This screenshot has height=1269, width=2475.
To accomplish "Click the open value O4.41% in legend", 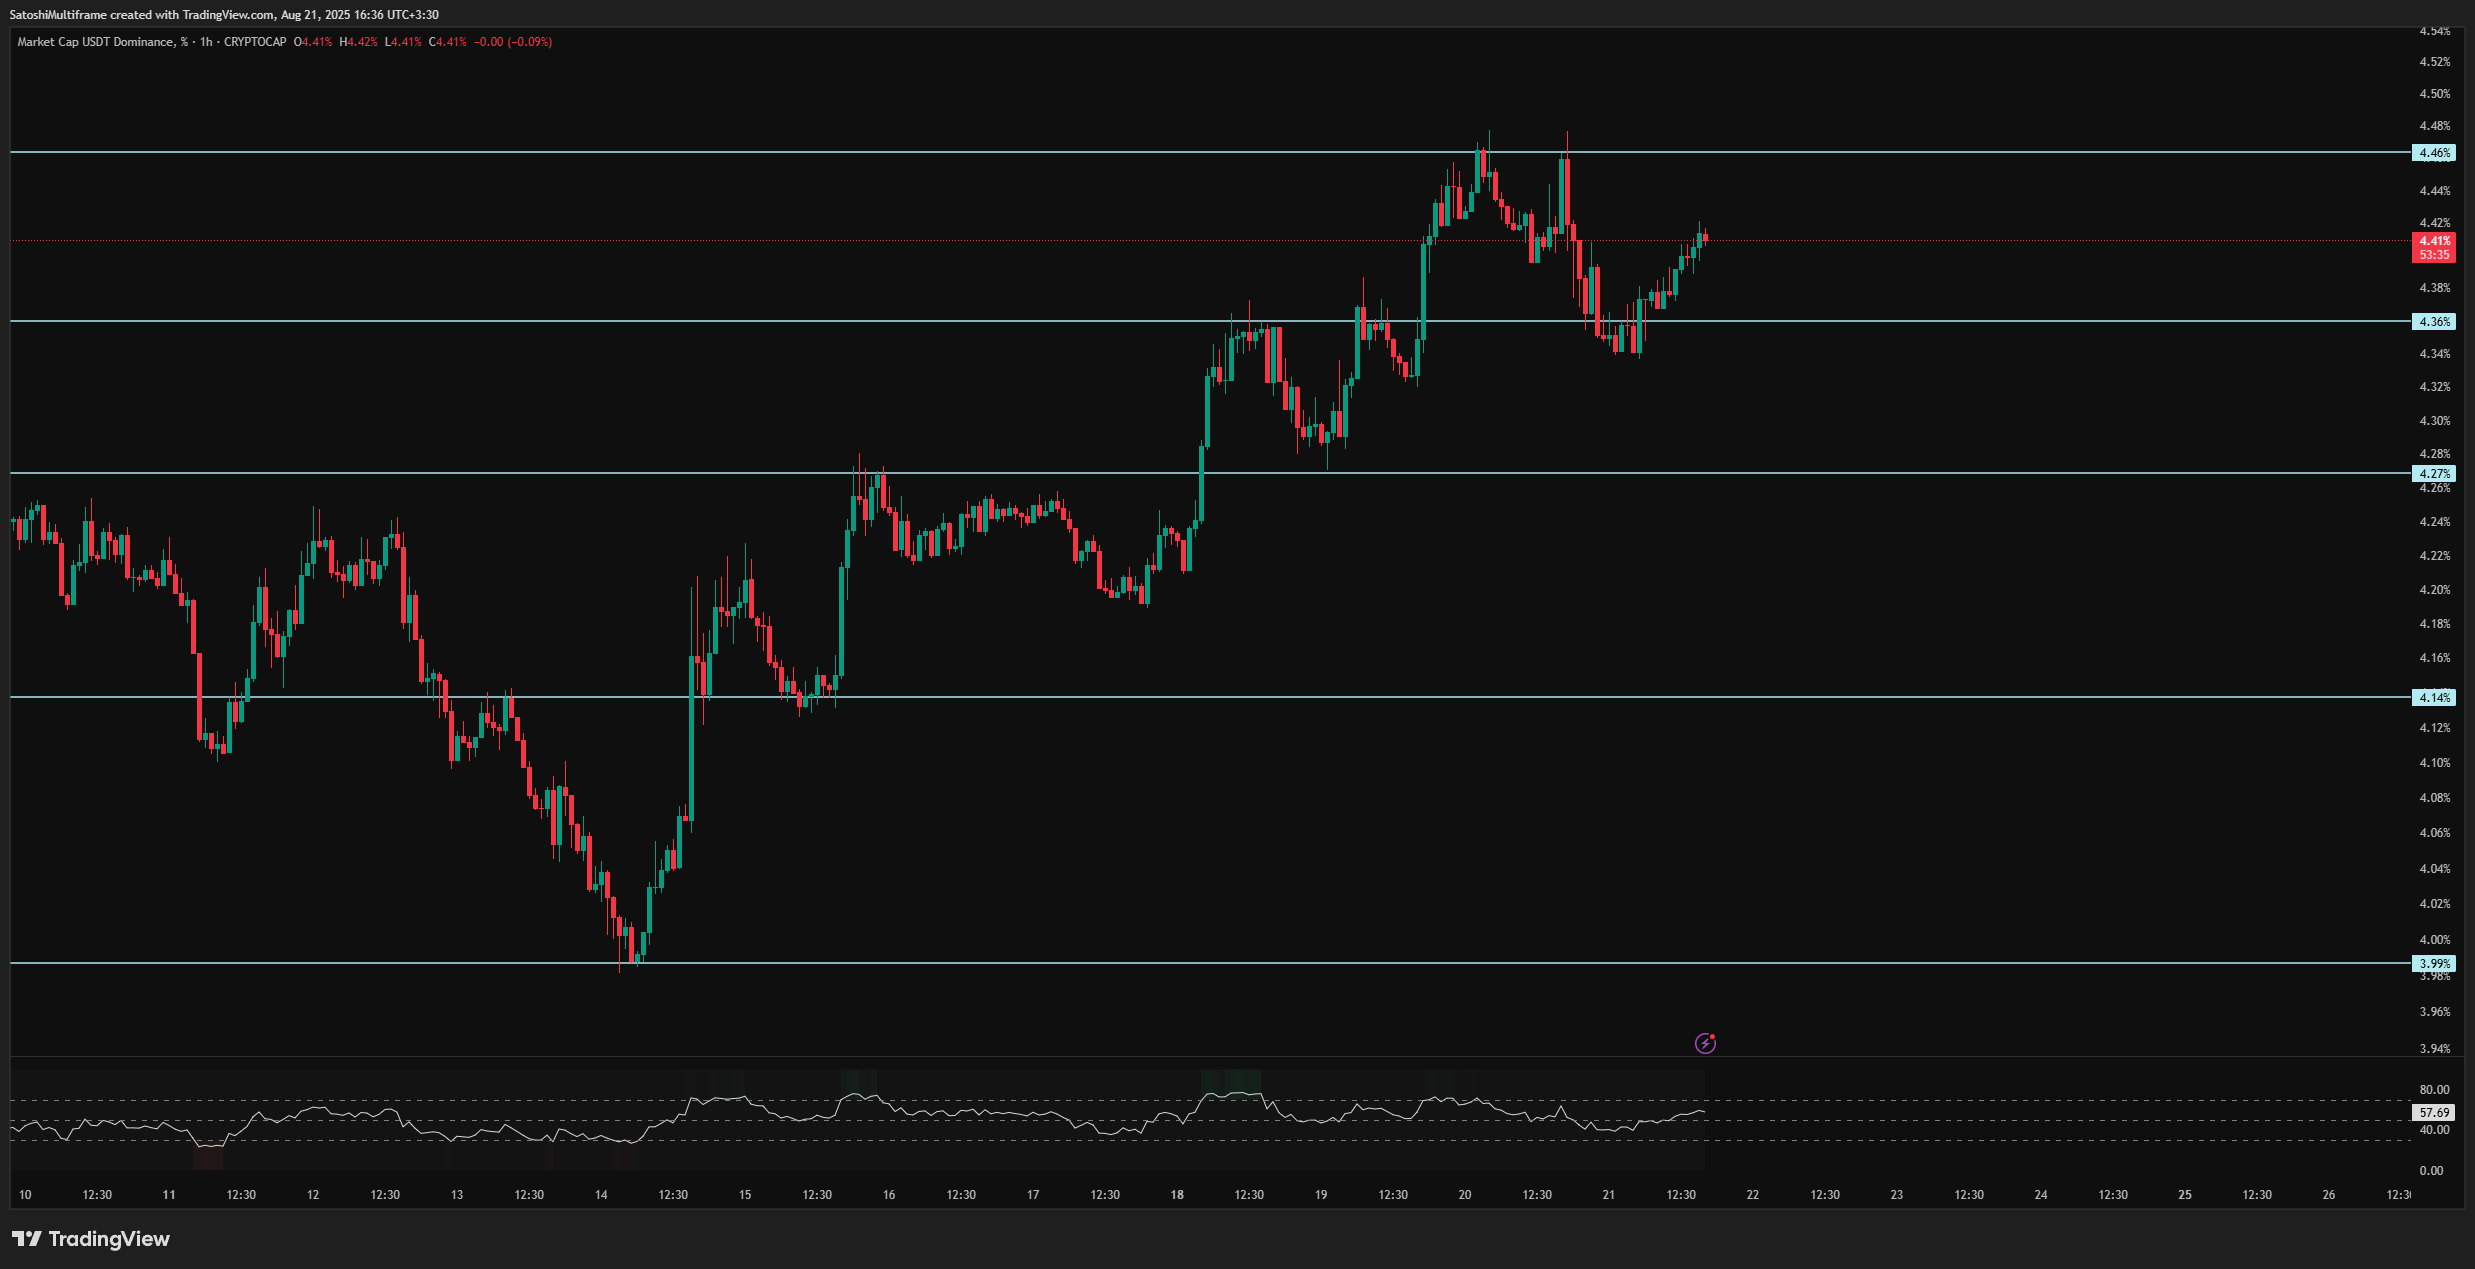I will [x=313, y=42].
